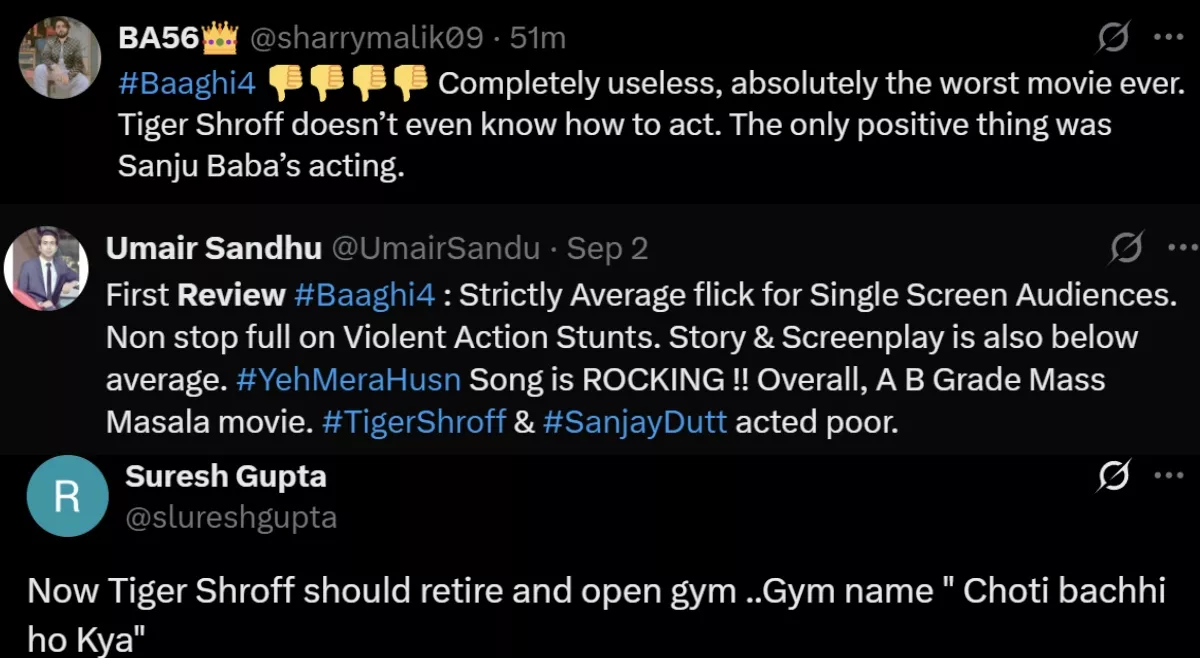Open Umair Sandhu's profile avatar
Viewport: 1200px width, 658px height.
pos(46,268)
